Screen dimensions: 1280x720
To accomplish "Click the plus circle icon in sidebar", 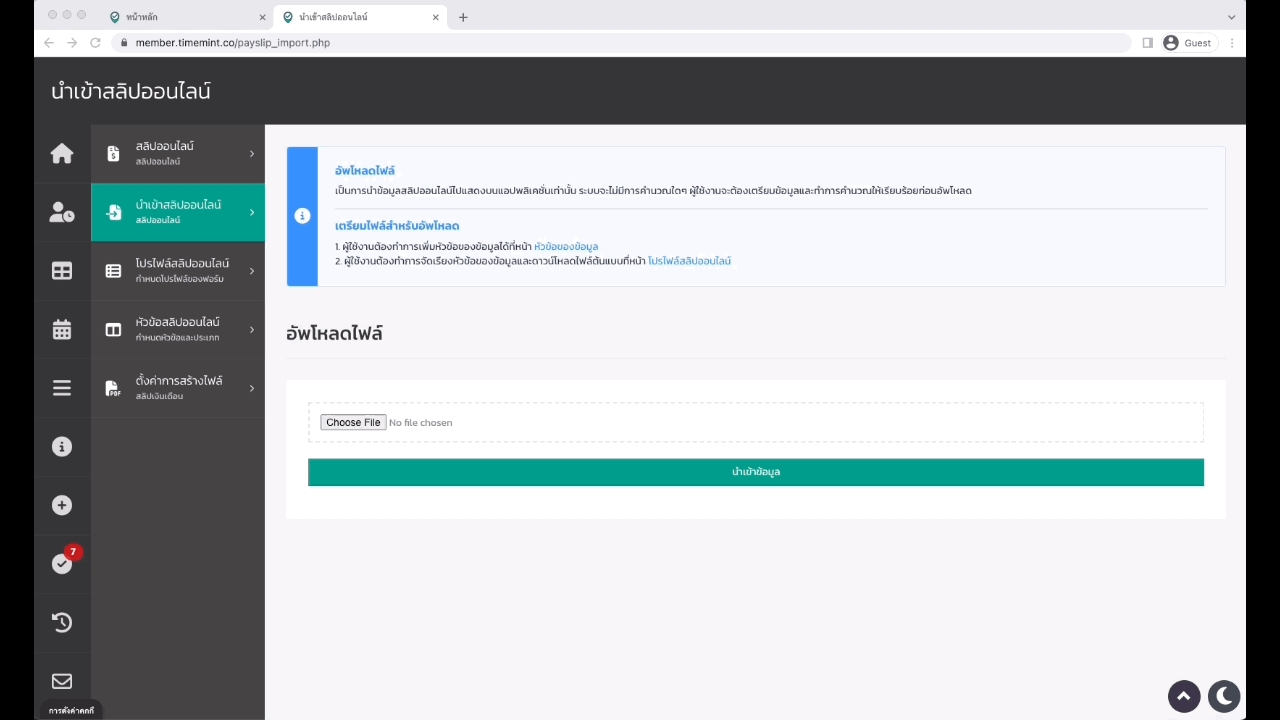I will click(x=62, y=505).
